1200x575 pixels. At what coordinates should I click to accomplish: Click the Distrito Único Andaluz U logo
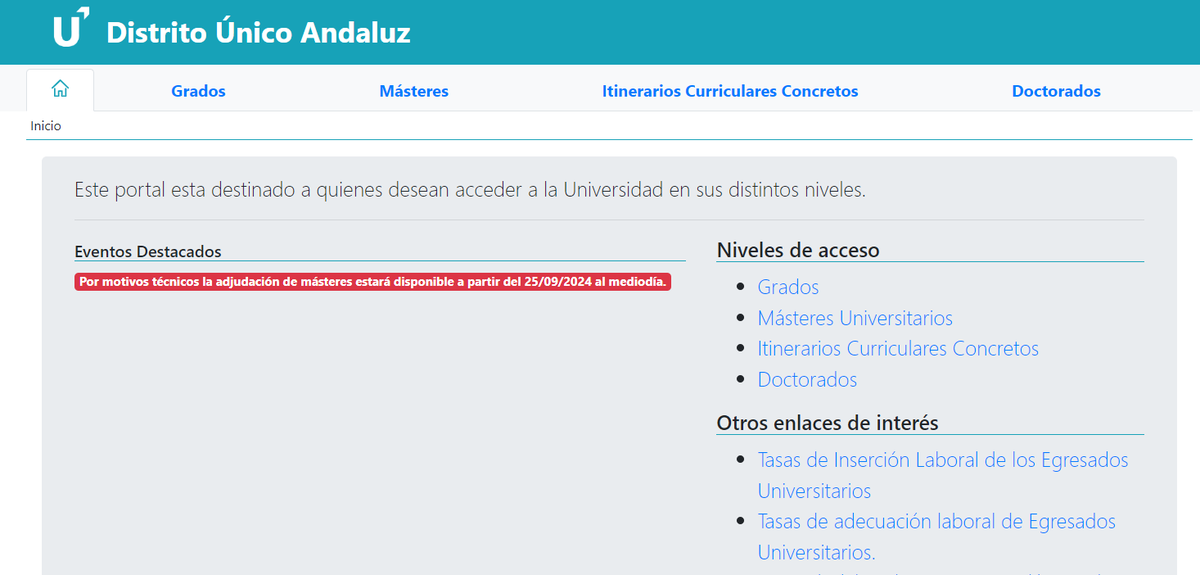pos(71,27)
